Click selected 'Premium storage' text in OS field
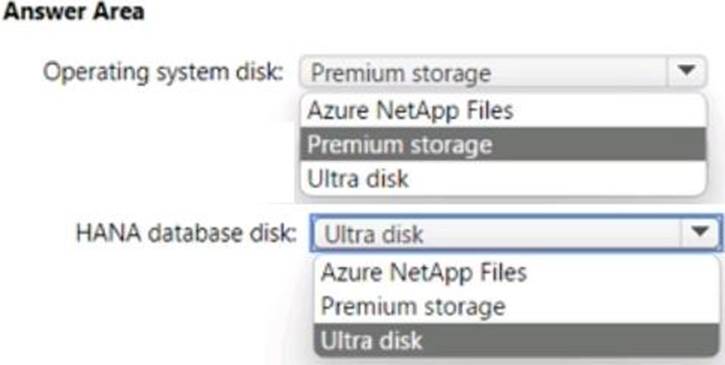The width and height of the screenshot is (725, 365). click(x=400, y=73)
